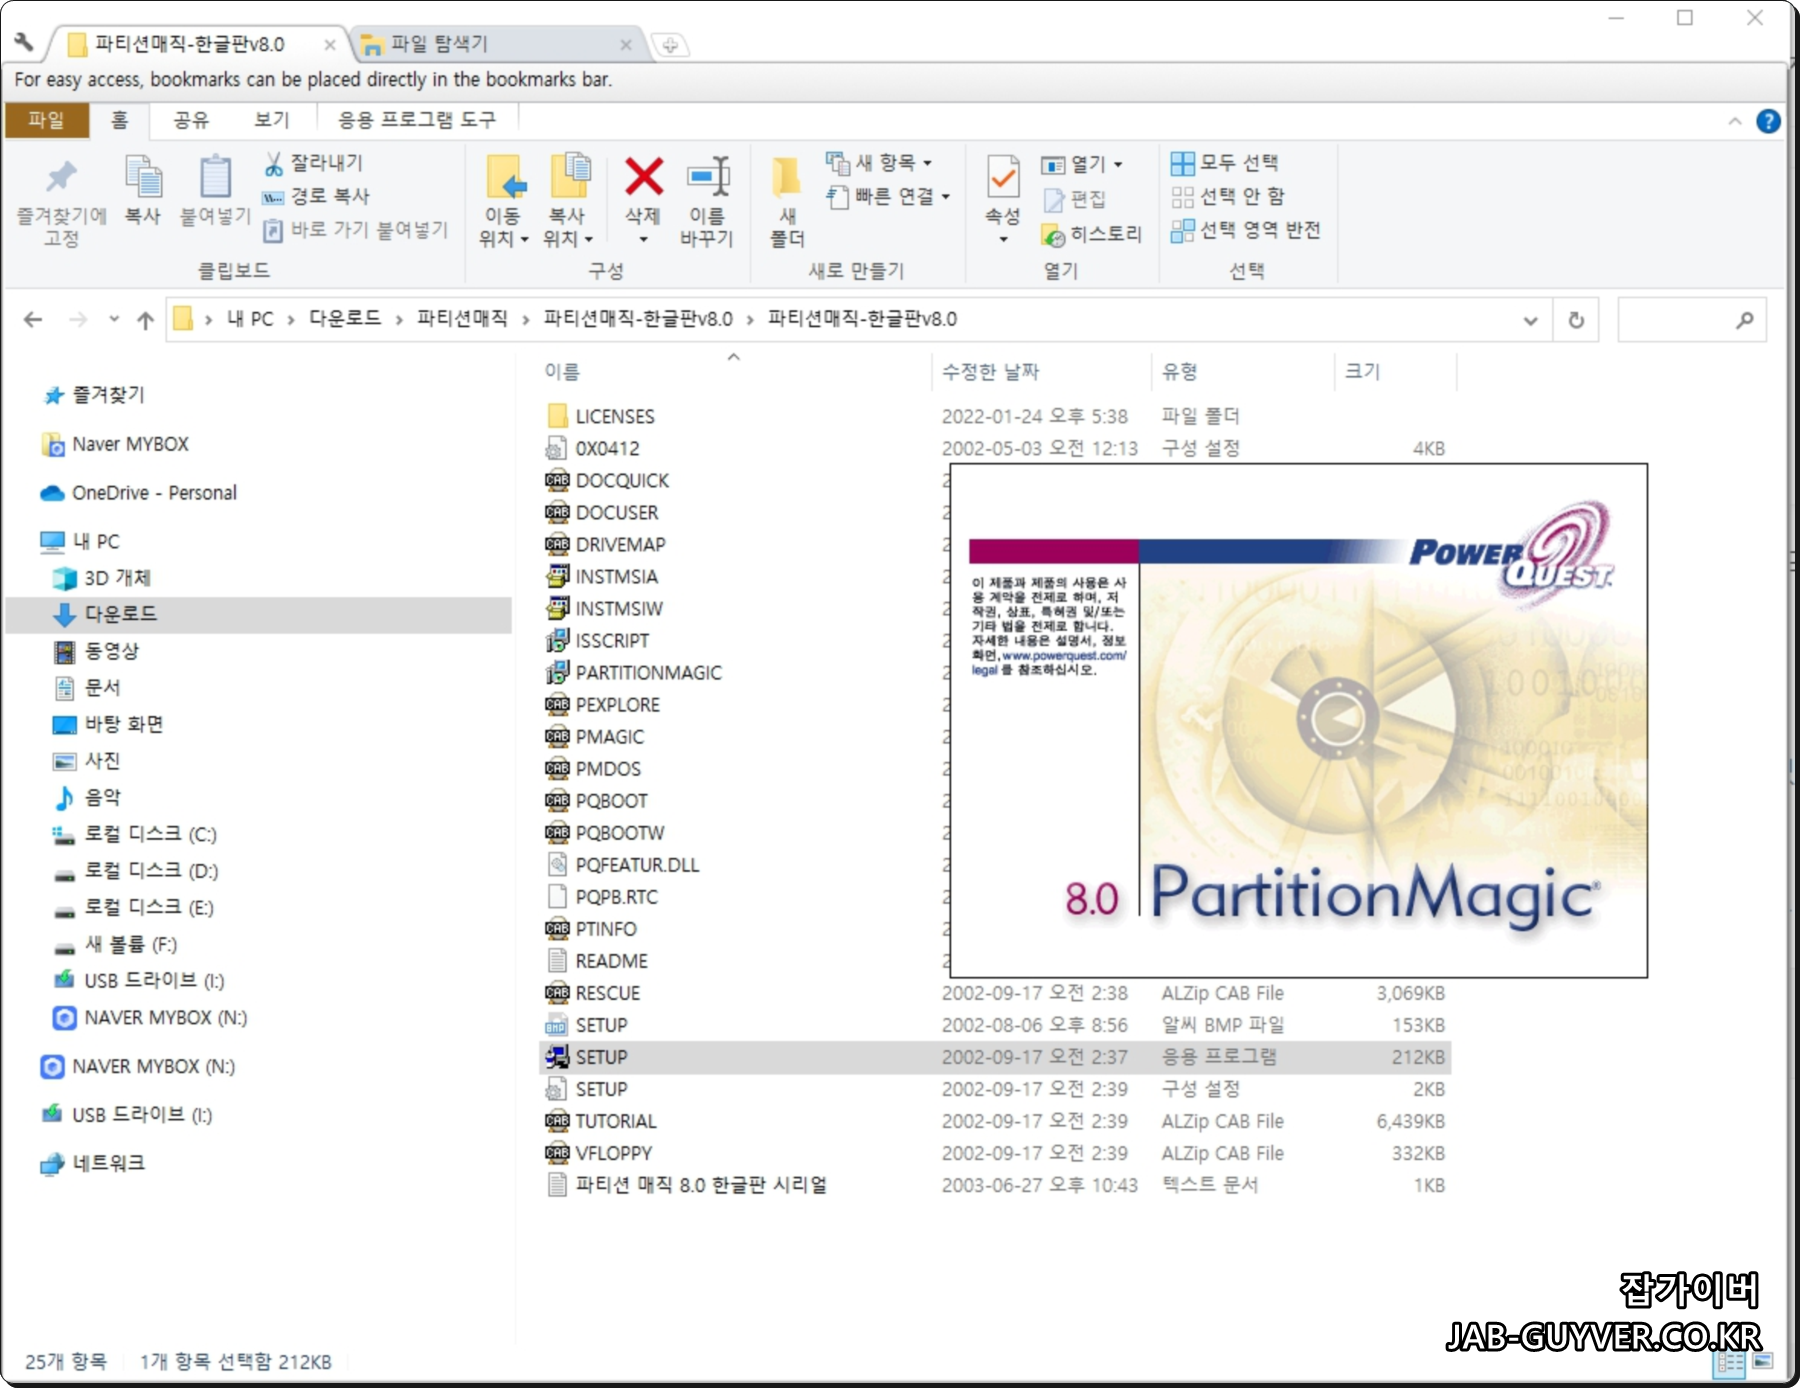Switch to large icons view in status bar
Image resolution: width=1800 pixels, height=1388 pixels.
click(x=1762, y=1362)
